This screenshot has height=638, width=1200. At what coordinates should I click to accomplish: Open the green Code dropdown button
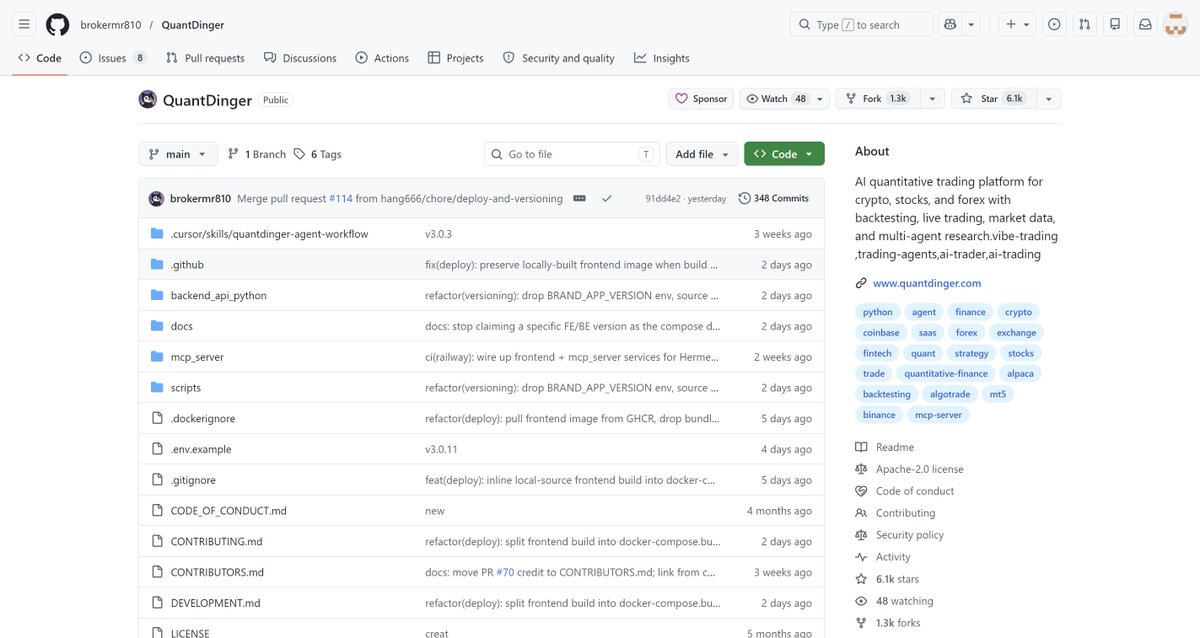[x=784, y=154]
